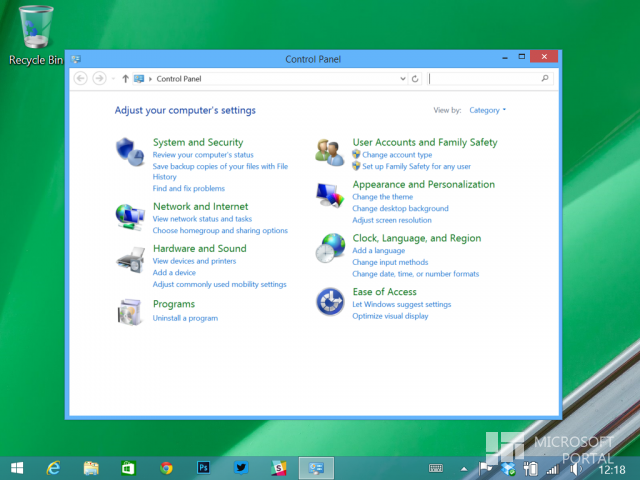Screen dimensions: 640x480
Task: Click Add a language
Action: tap(378, 251)
